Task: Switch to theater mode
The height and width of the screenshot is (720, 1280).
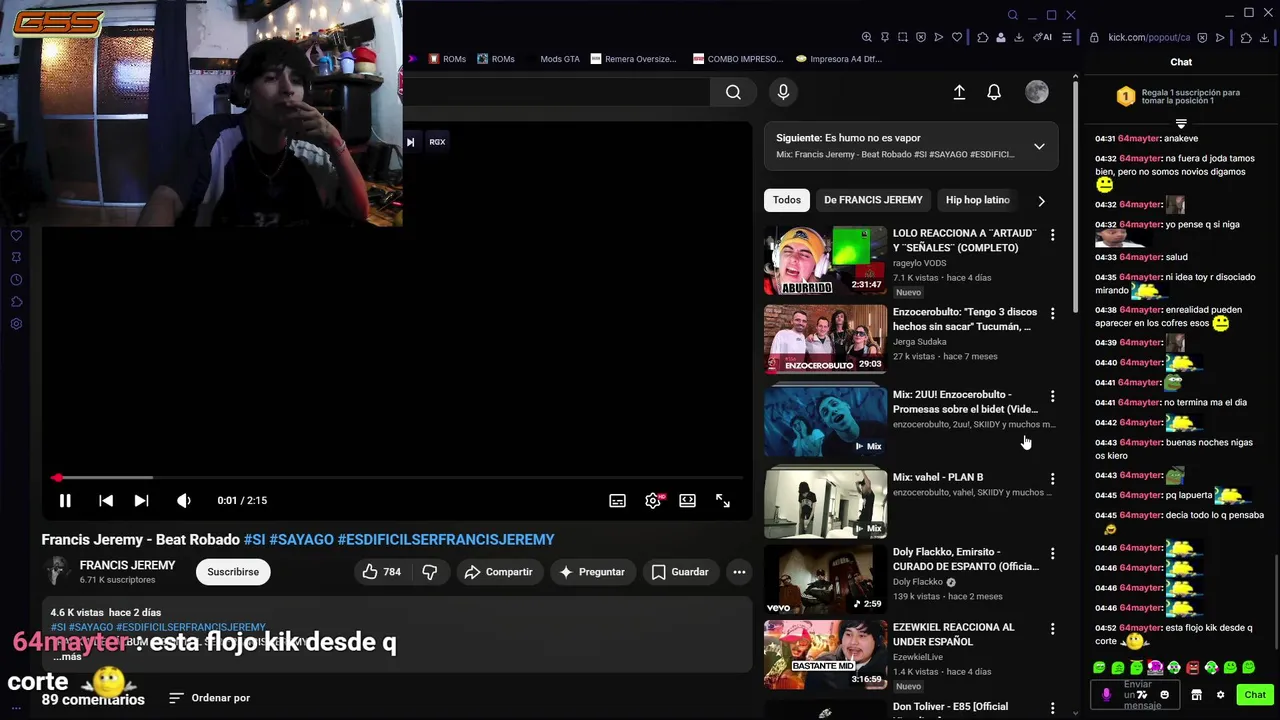Action: coord(687,500)
